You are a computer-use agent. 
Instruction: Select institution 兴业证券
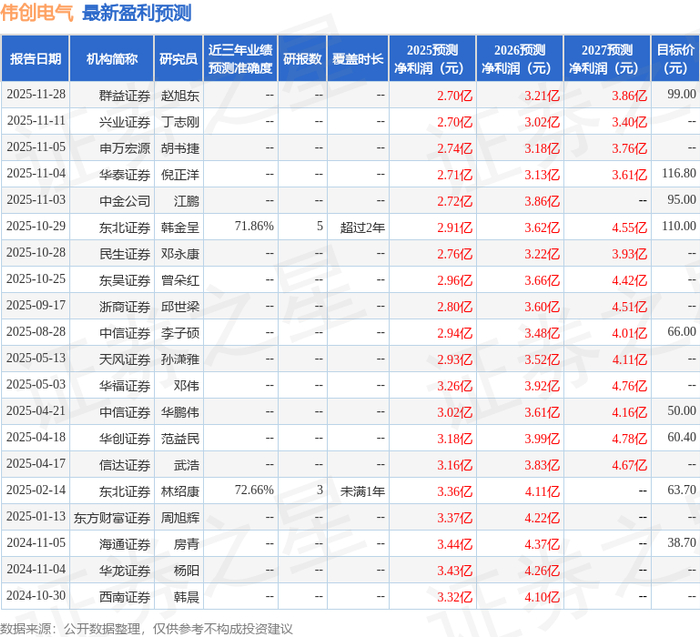pyautogui.click(x=125, y=122)
